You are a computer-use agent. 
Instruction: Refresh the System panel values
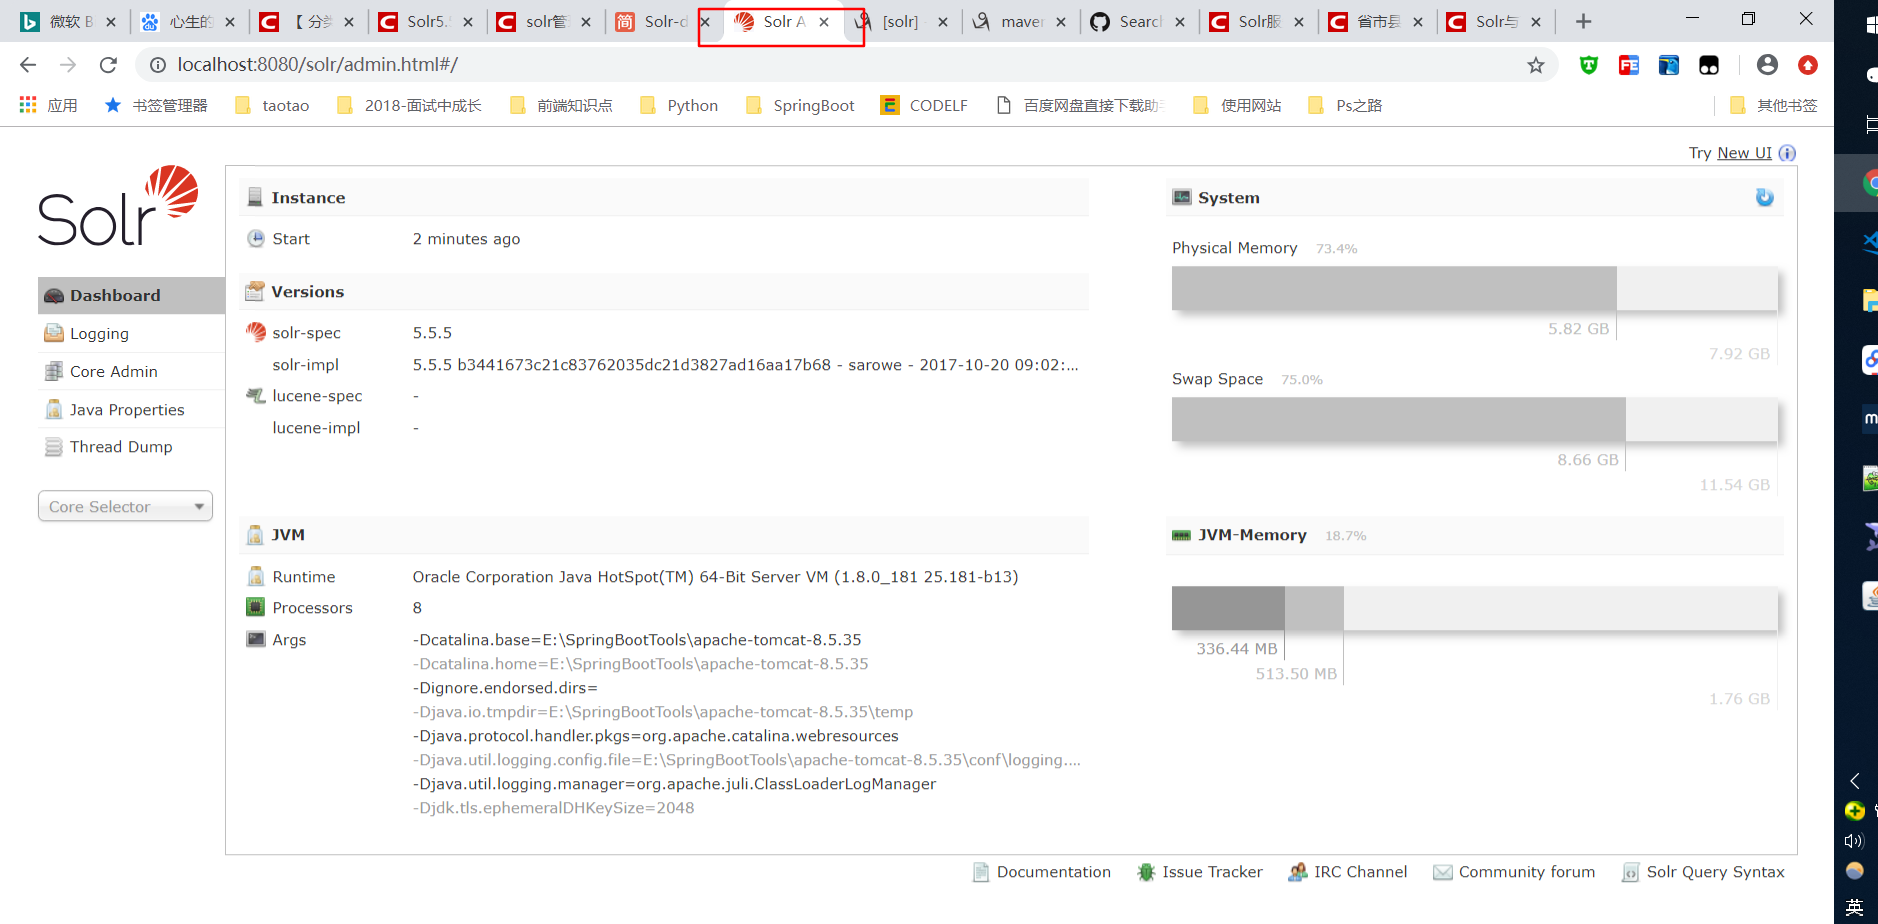1764,197
